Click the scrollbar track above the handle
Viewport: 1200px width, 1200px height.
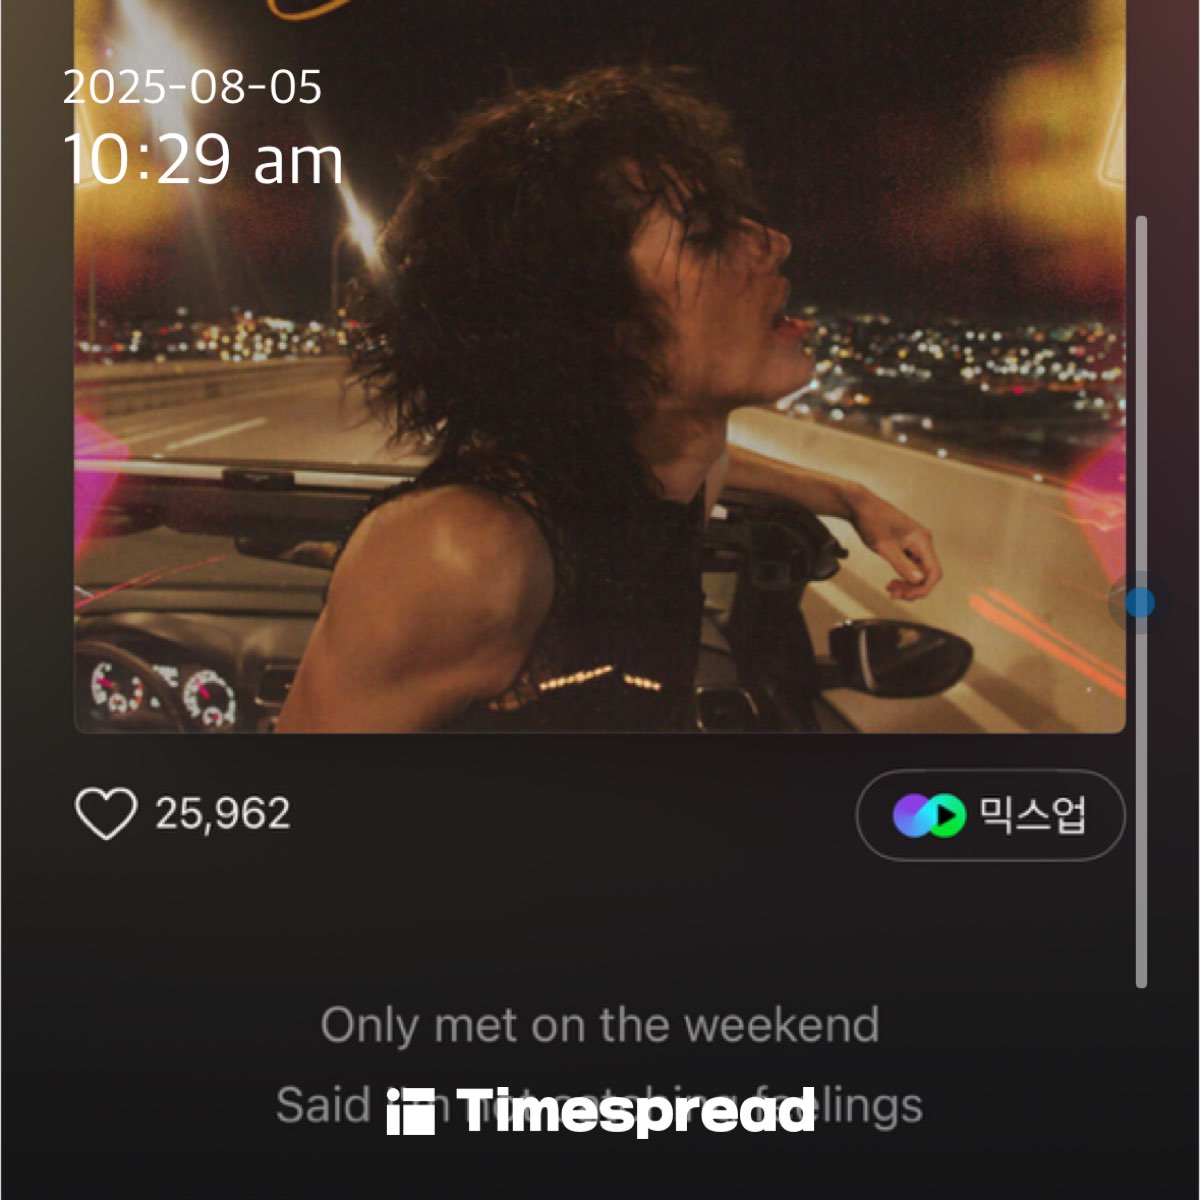(1141, 400)
